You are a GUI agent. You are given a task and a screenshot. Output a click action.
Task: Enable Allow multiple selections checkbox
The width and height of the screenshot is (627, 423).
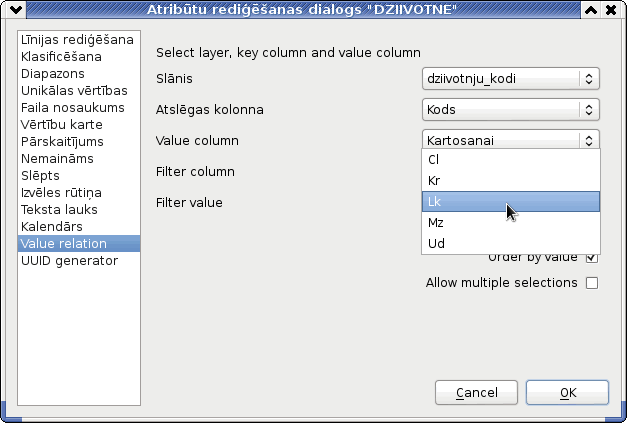pos(592,283)
